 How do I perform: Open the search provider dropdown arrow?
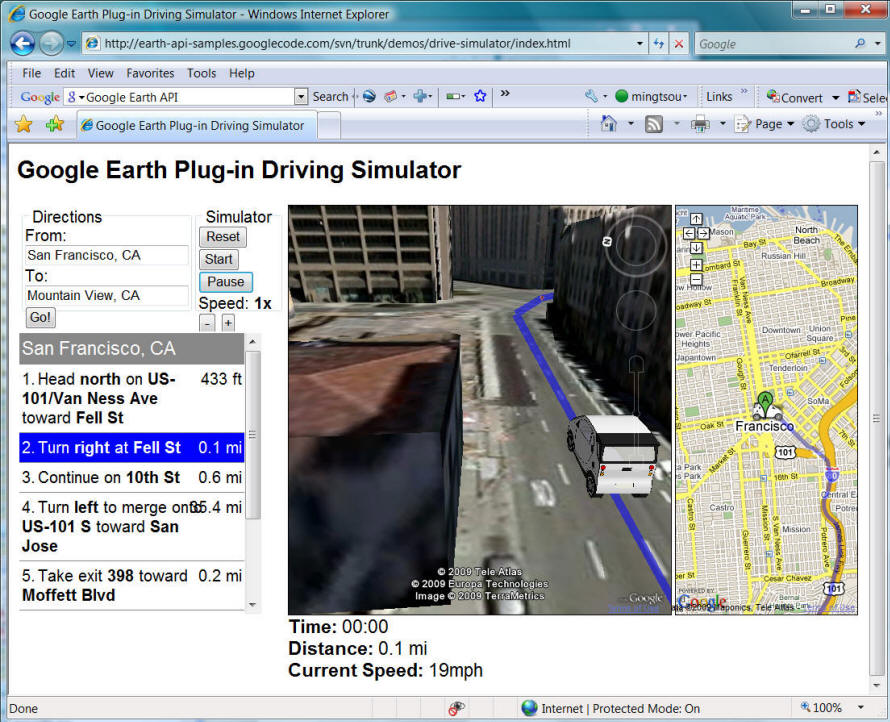click(877, 44)
